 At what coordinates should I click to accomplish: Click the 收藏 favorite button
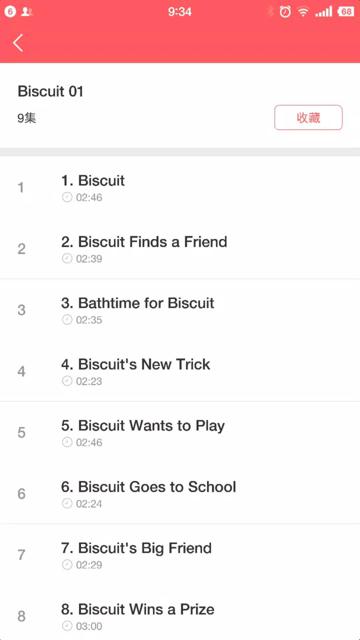click(x=308, y=118)
